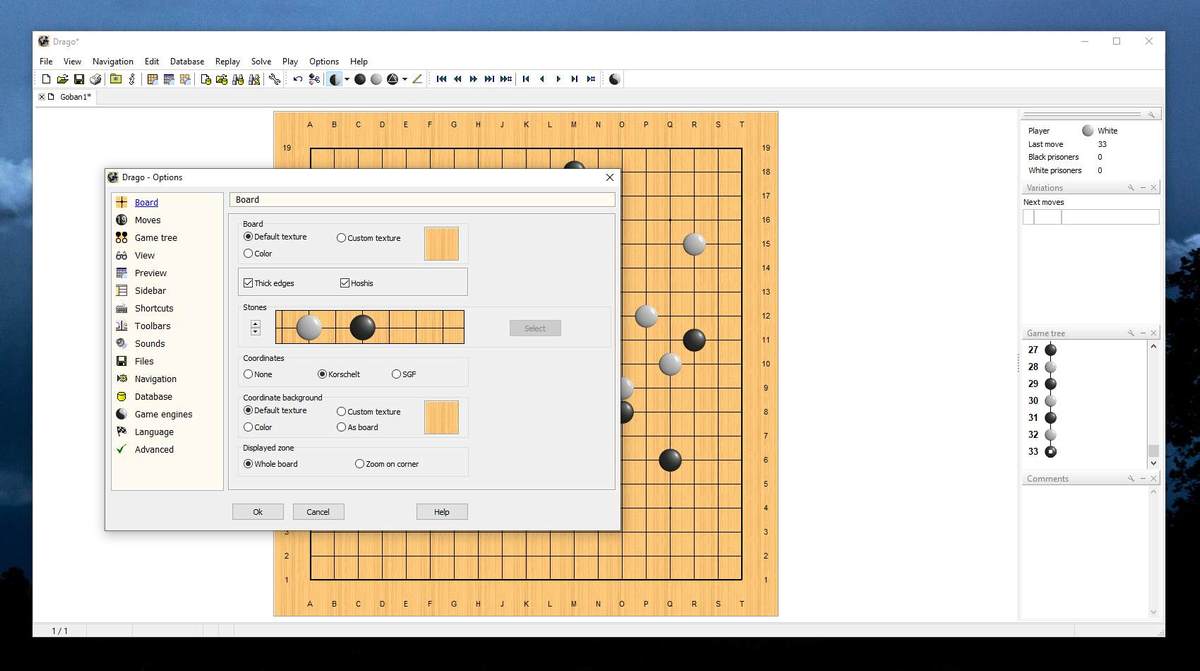Select Board Custom texture radio button
Screen dimensions: 1200x671
pos(341,238)
